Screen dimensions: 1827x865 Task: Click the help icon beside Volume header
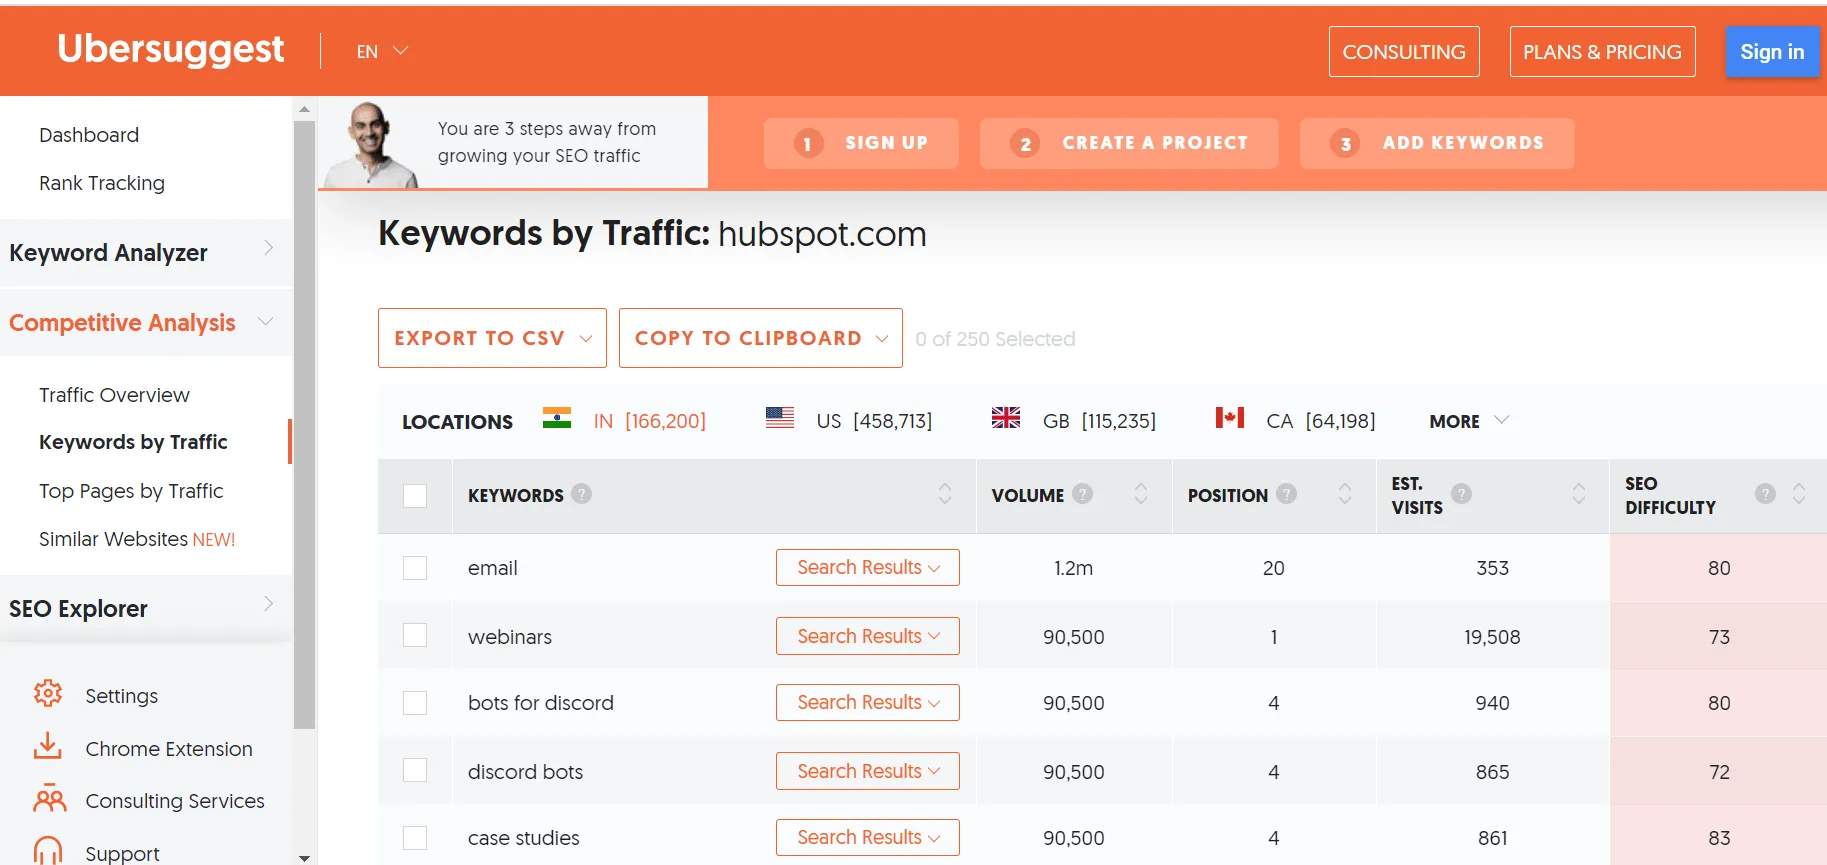pos(1082,494)
